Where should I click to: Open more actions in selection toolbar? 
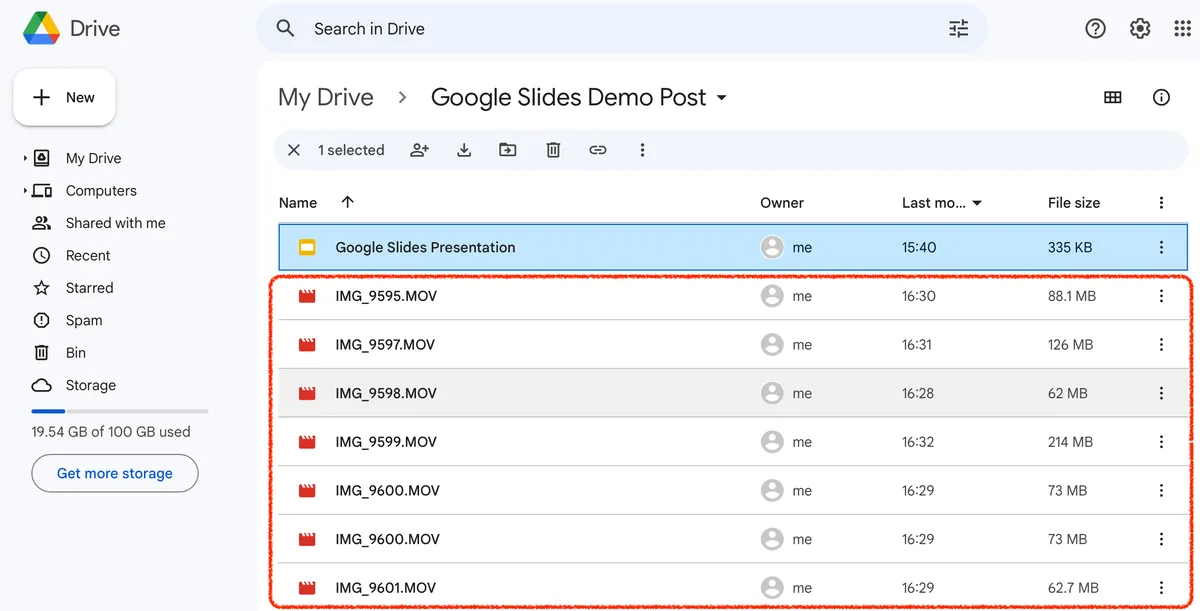pyautogui.click(x=642, y=150)
